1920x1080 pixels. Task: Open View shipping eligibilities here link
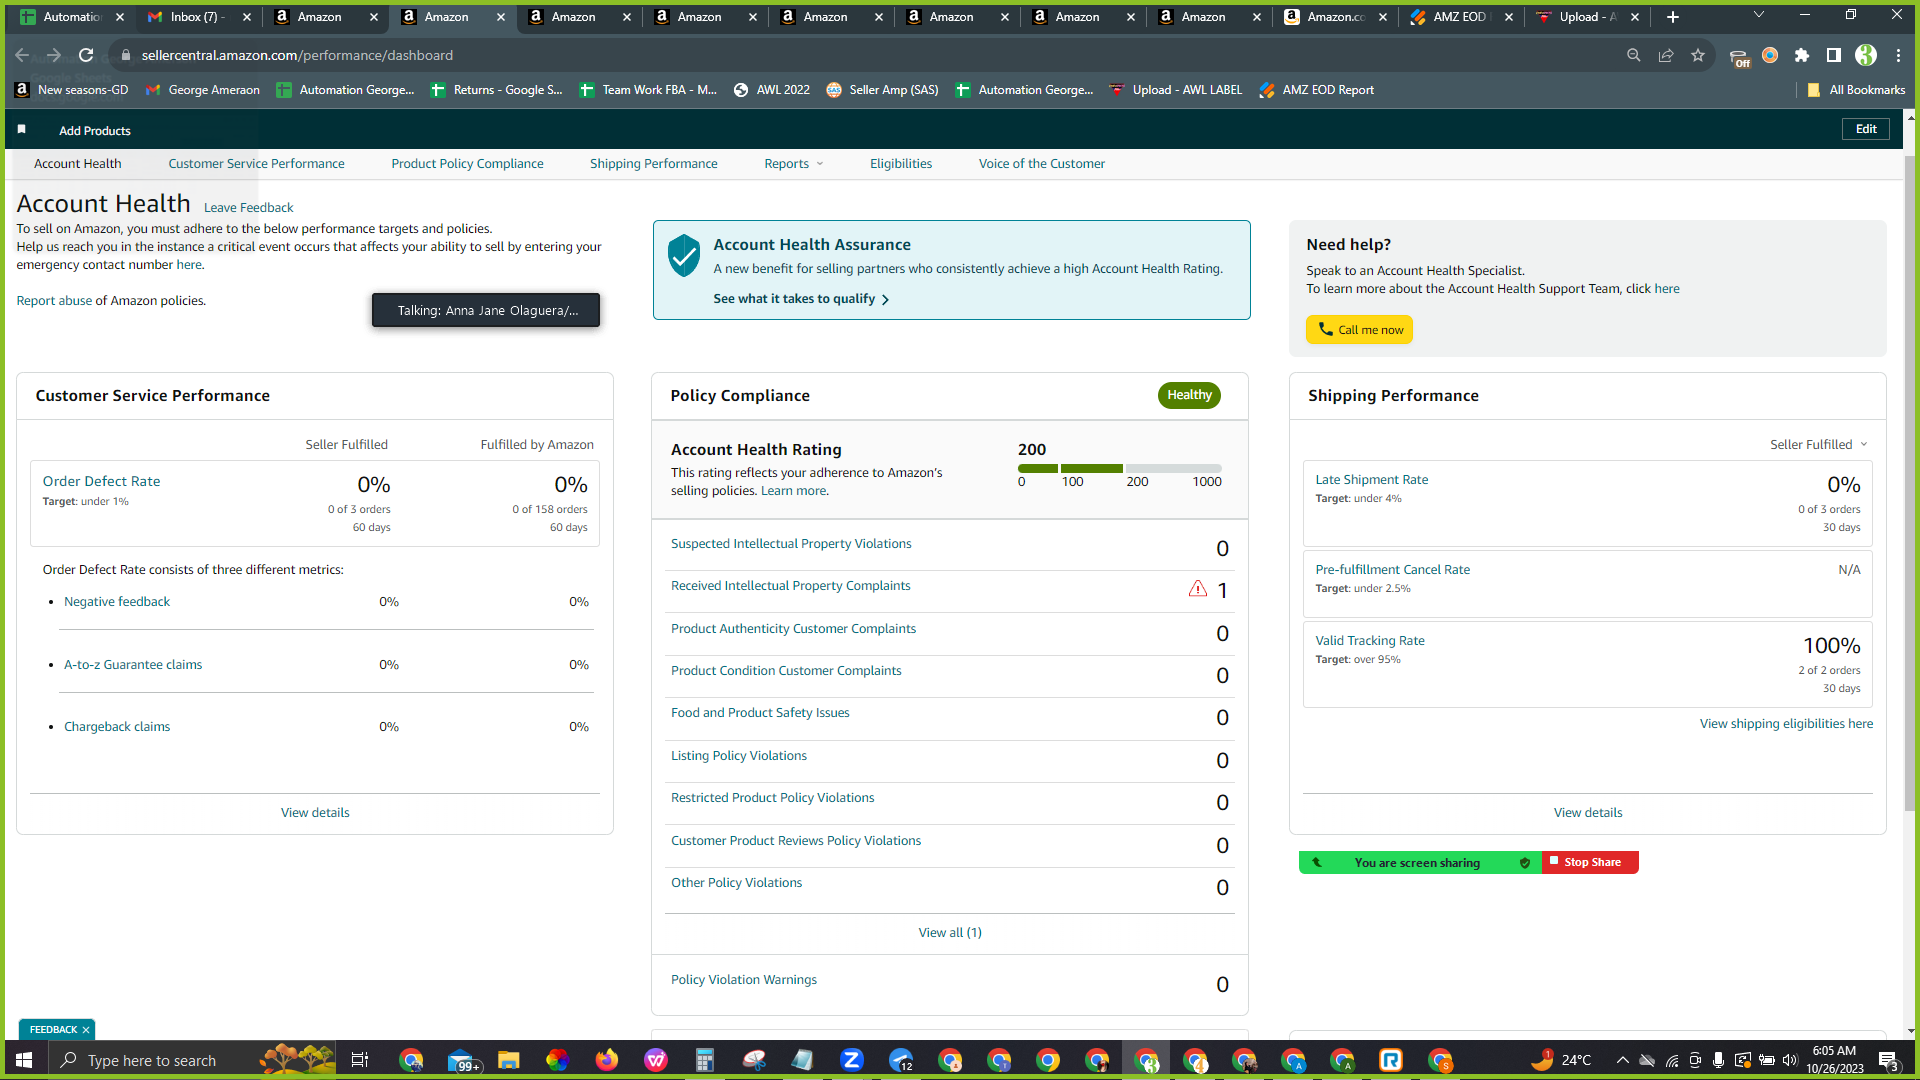coord(1786,724)
